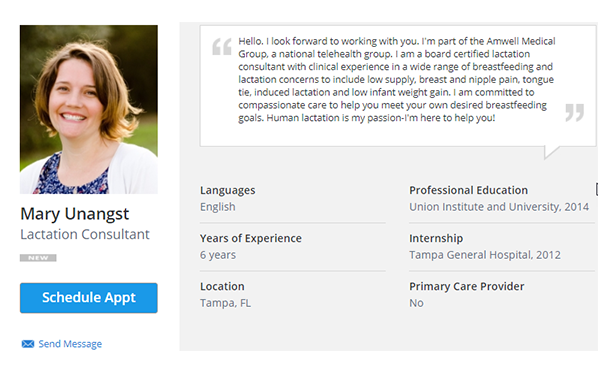Select the 6 years value
The image size is (615, 372).
[218, 255]
